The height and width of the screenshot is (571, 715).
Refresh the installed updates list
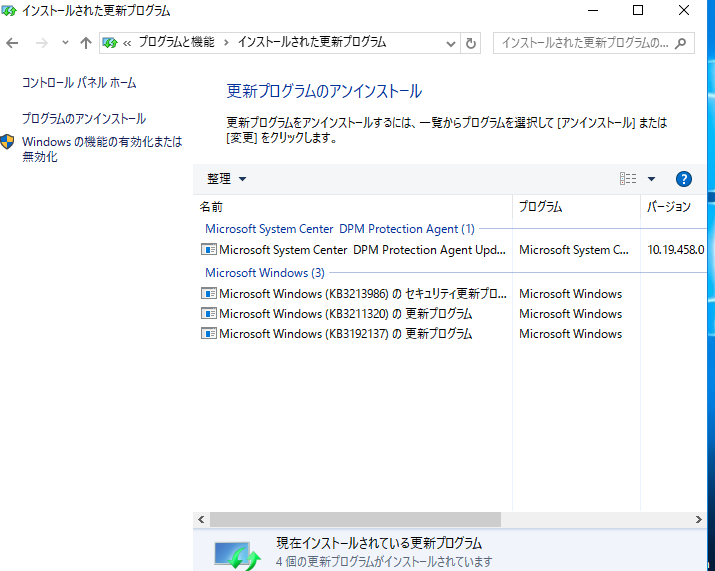click(x=471, y=43)
